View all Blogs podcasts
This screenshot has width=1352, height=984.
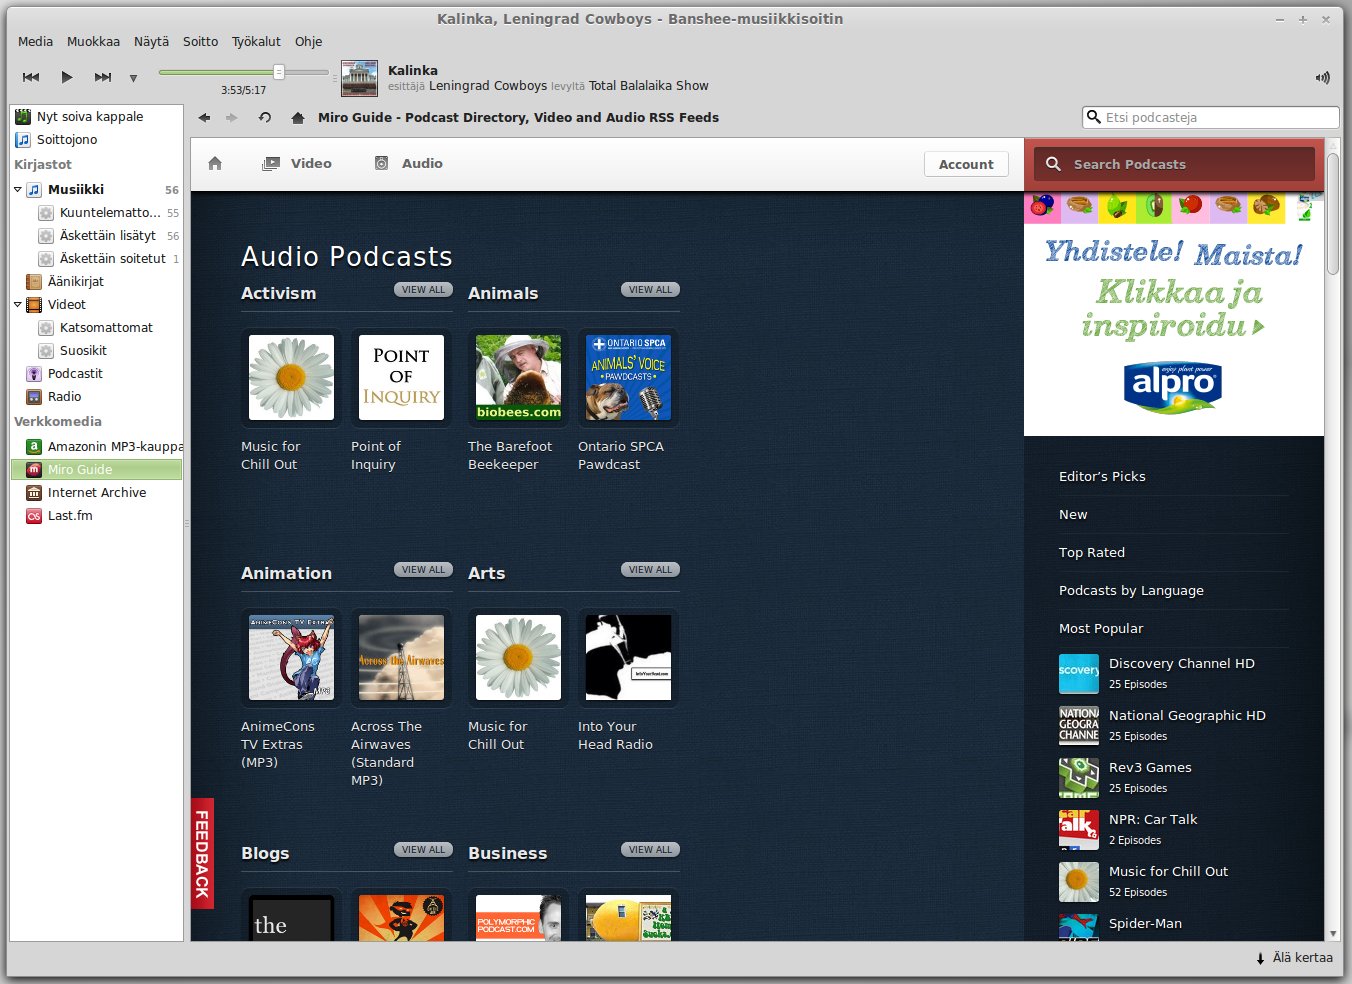click(x=424, y=850)
